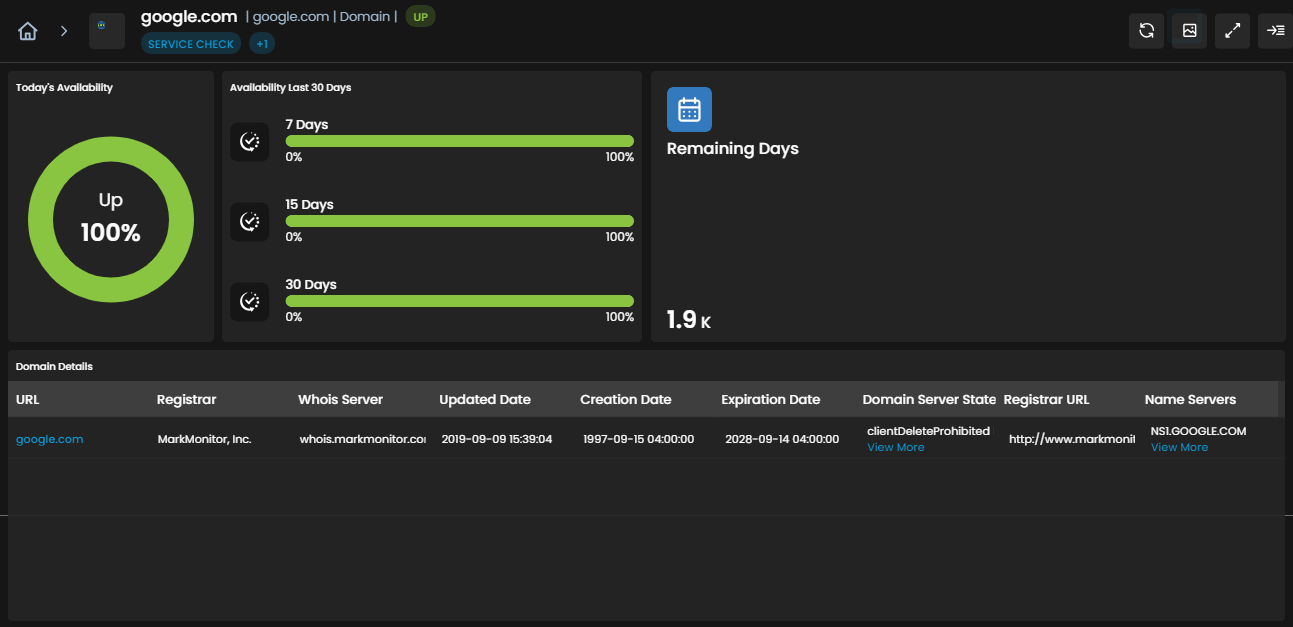
Task: Click the Remaining Days calendar icon
Action: [x=689, y=109]
